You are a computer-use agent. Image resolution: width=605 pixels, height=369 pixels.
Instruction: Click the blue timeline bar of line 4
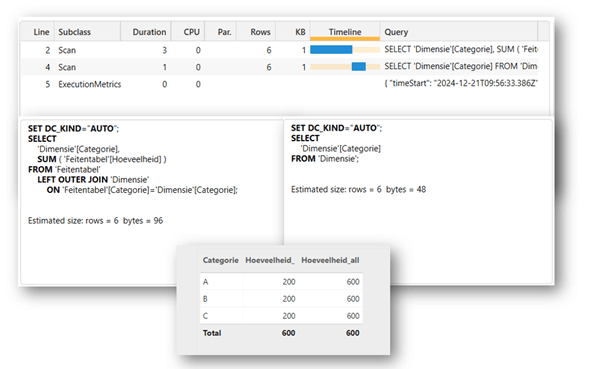[x=358, y=66]
